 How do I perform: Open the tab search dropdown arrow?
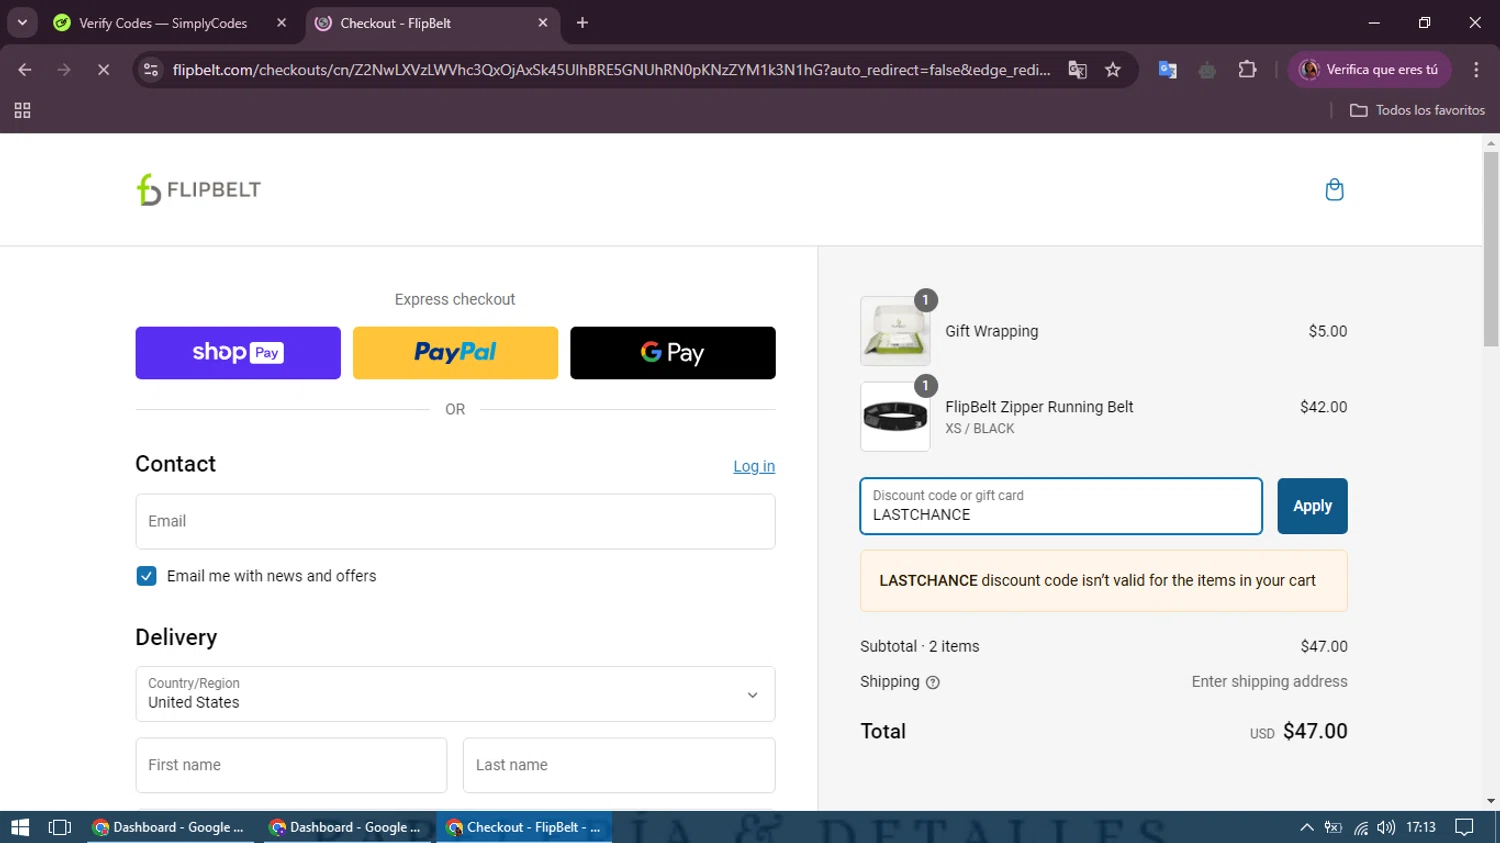(x=22, y=23)
